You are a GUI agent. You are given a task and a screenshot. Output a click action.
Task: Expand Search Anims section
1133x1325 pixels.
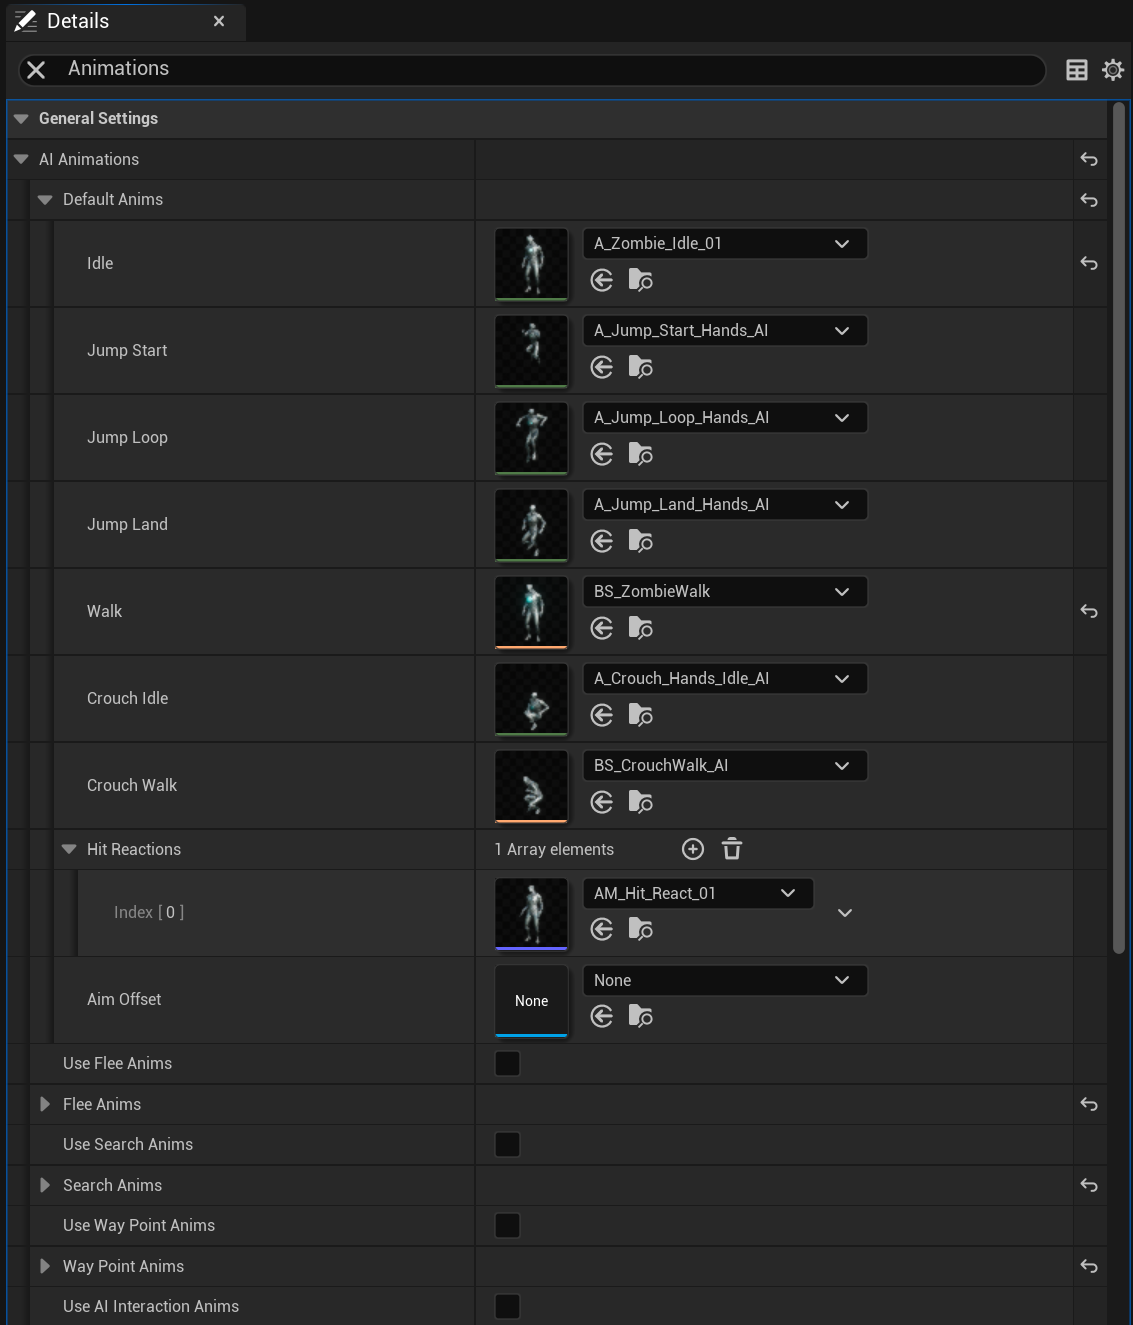coord(45,1186)
